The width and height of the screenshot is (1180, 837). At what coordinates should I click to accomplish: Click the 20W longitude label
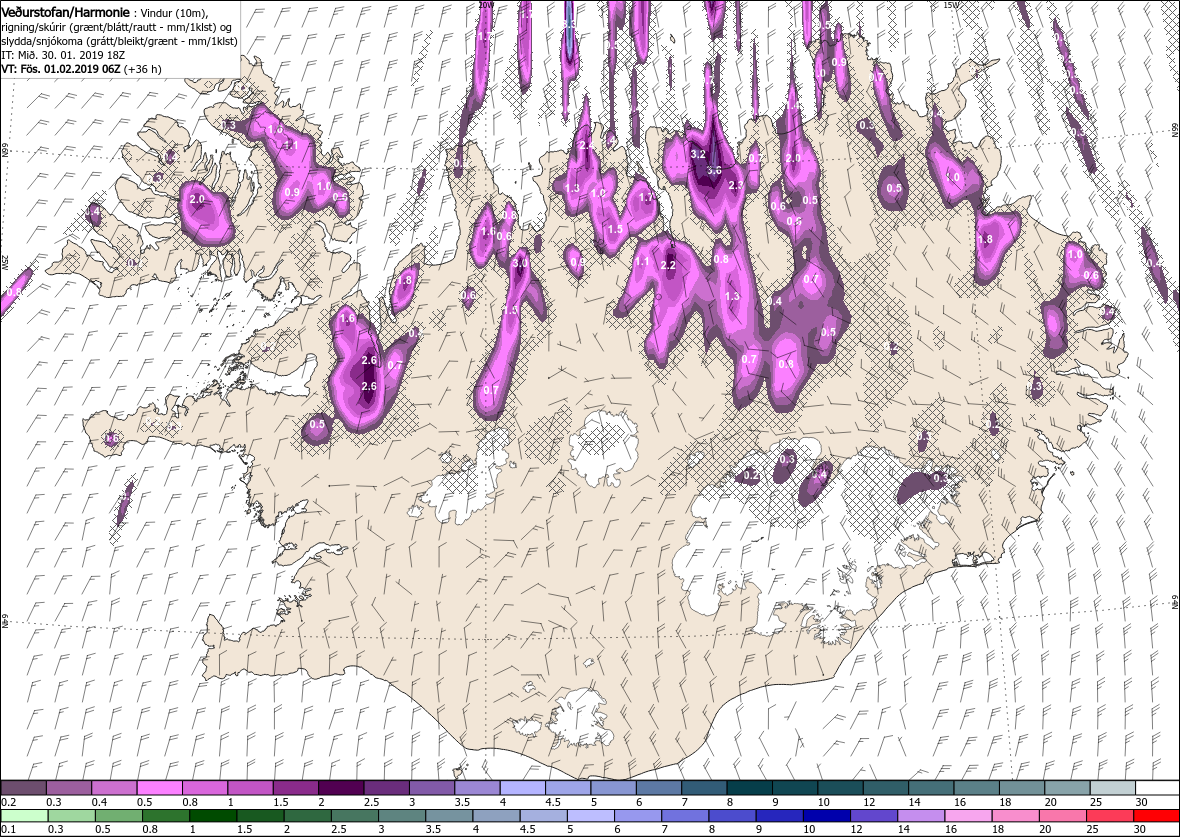click(x=486, y=4)
